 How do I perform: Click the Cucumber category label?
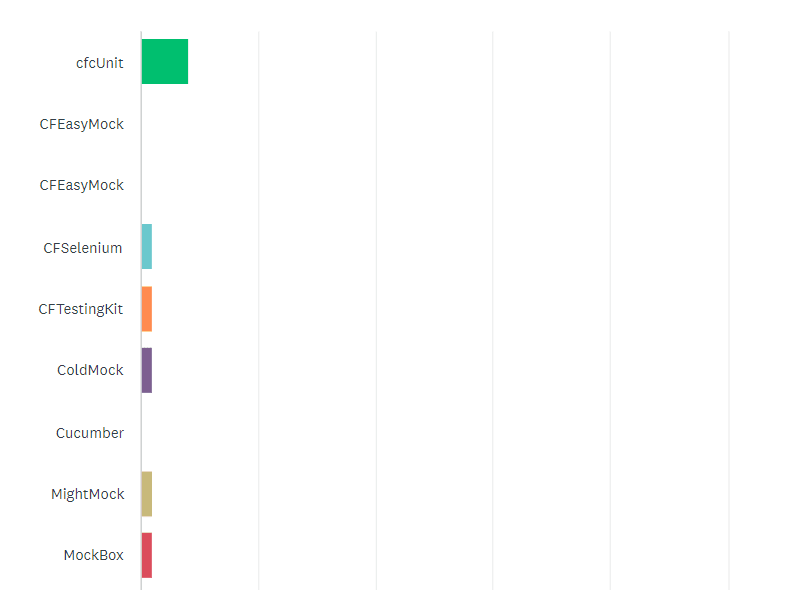(x=90, y=433)
